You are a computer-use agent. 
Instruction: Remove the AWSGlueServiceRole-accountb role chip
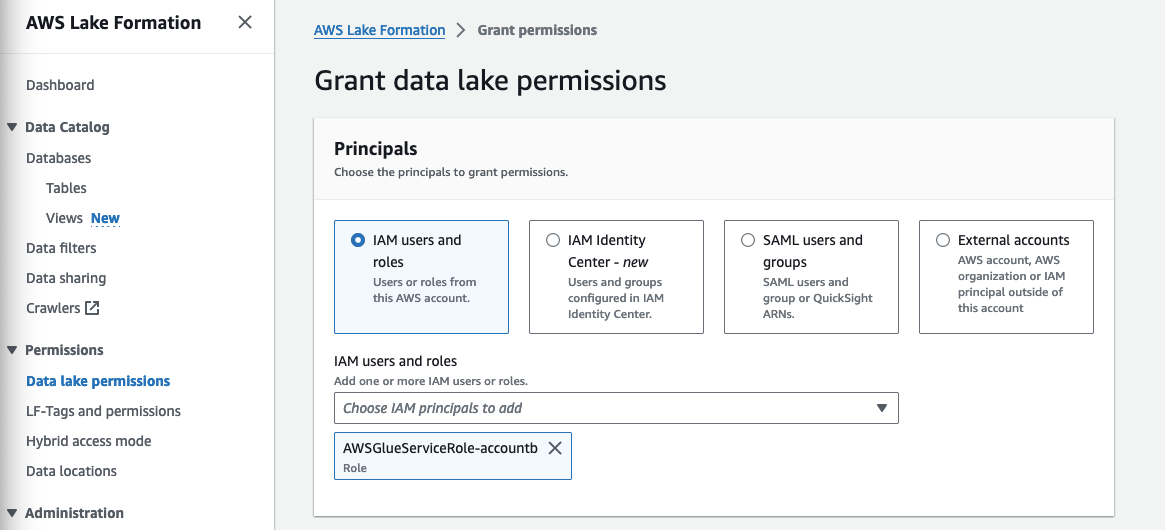tap(555, 448)
